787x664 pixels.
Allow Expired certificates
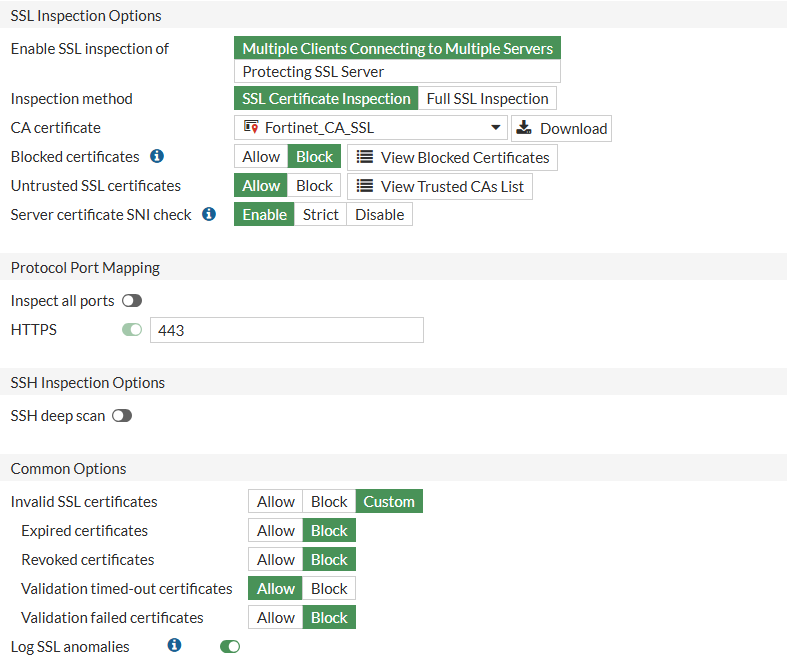[276, 531]
